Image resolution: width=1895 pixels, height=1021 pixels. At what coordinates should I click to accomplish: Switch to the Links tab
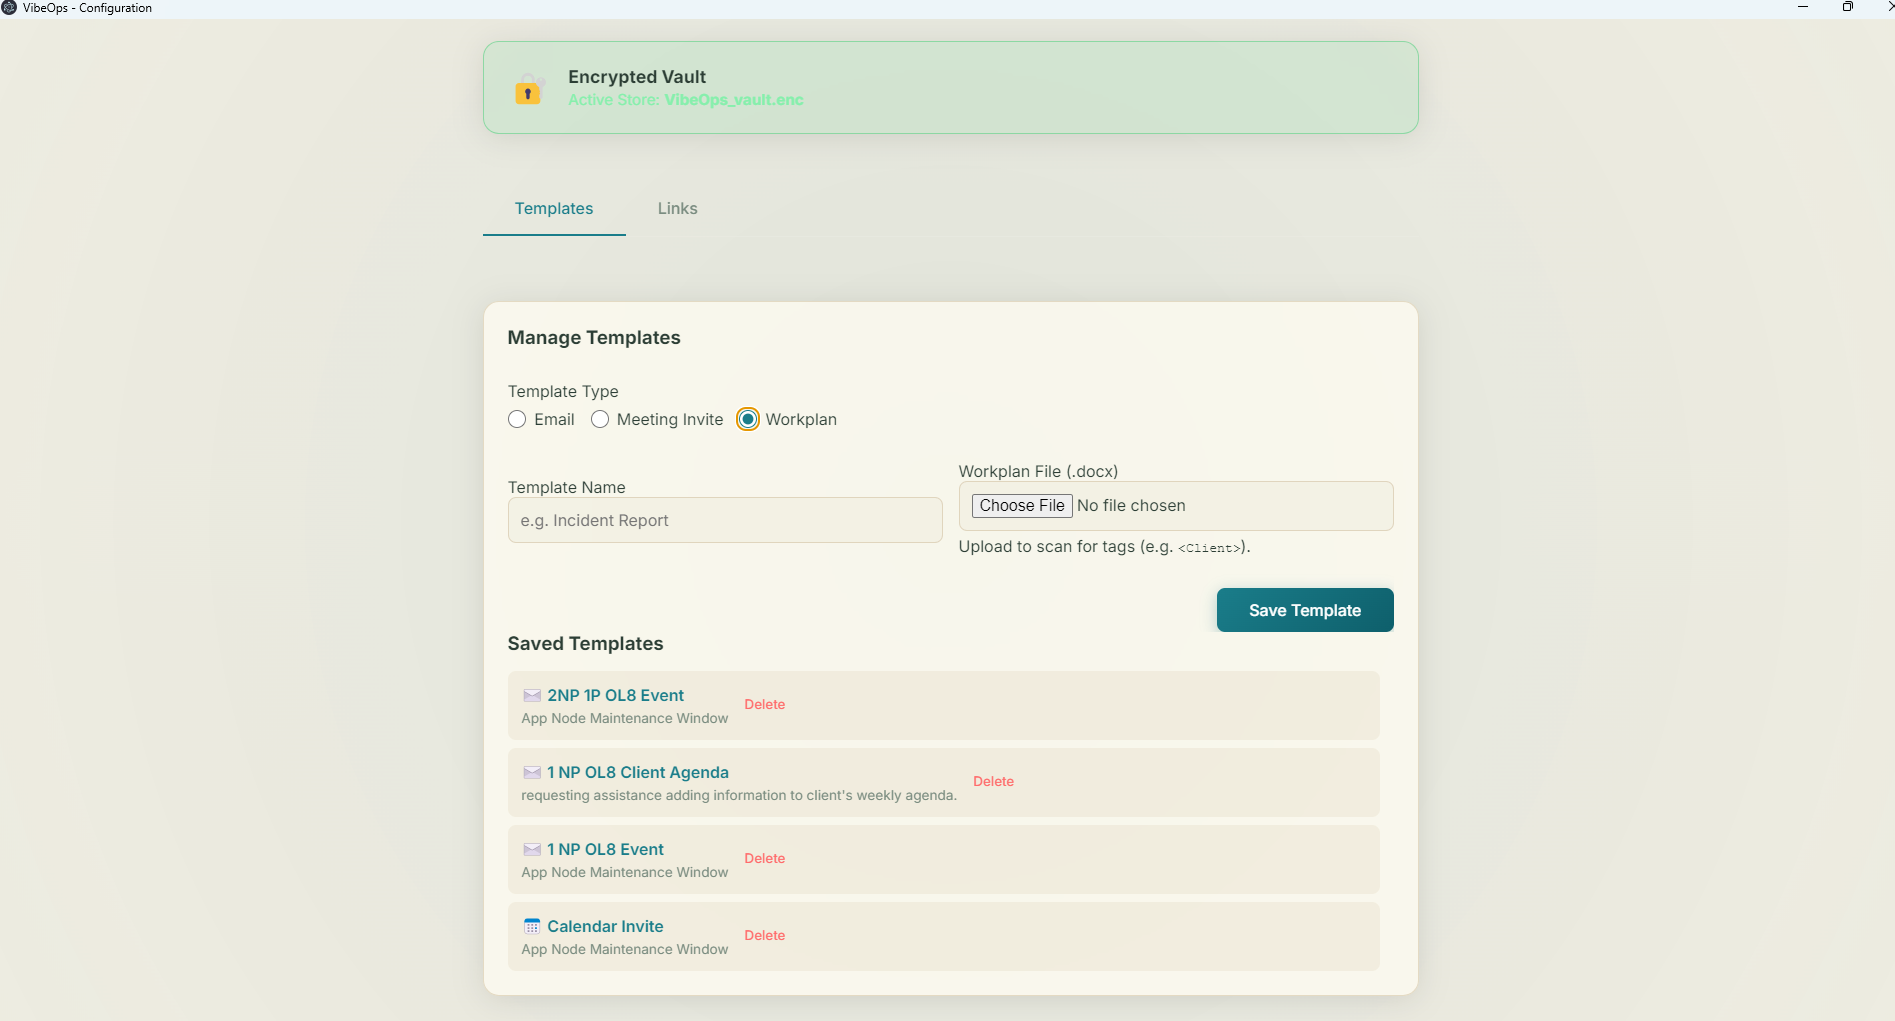click(x=677, y=209)
